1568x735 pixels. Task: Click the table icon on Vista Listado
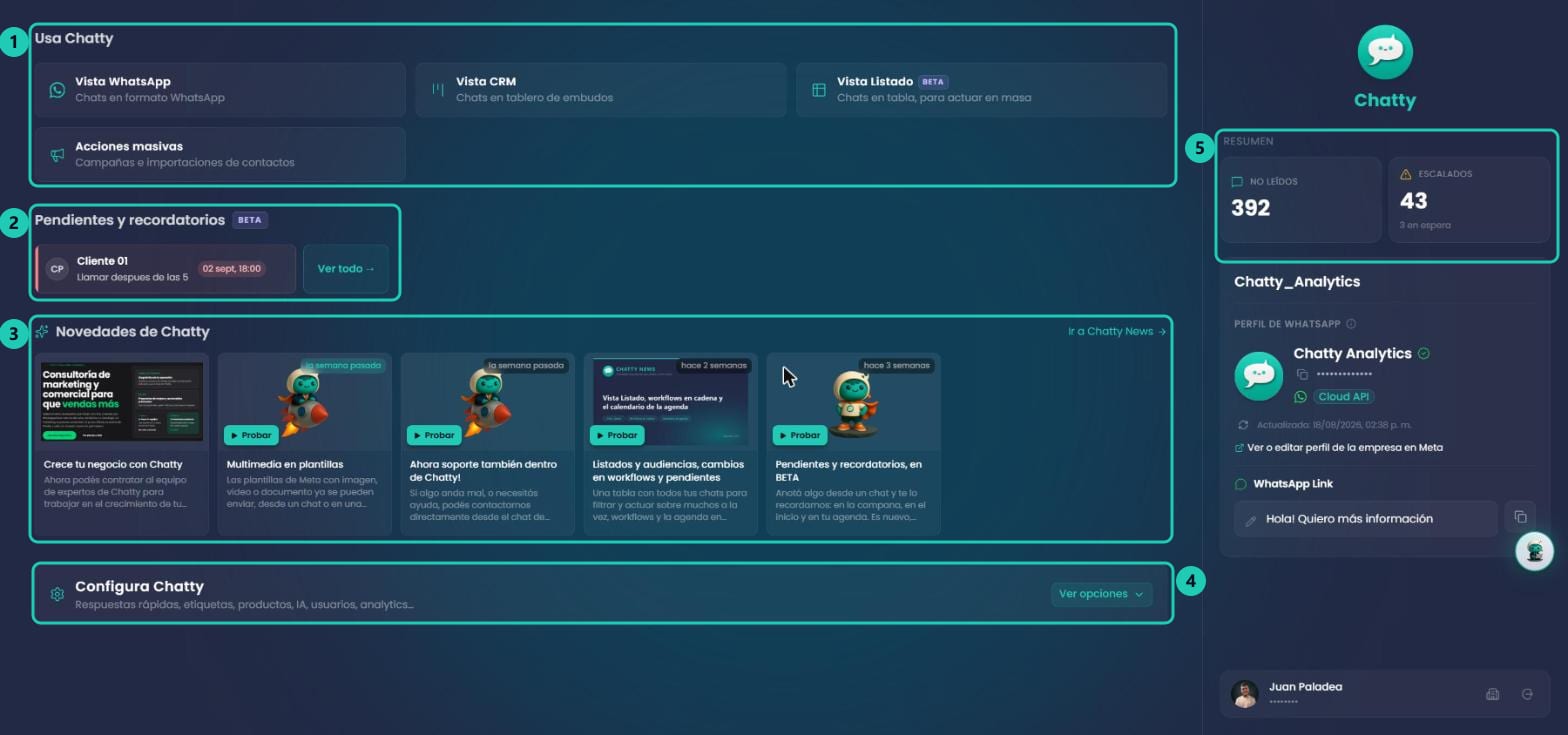click(x=819, y=90)
